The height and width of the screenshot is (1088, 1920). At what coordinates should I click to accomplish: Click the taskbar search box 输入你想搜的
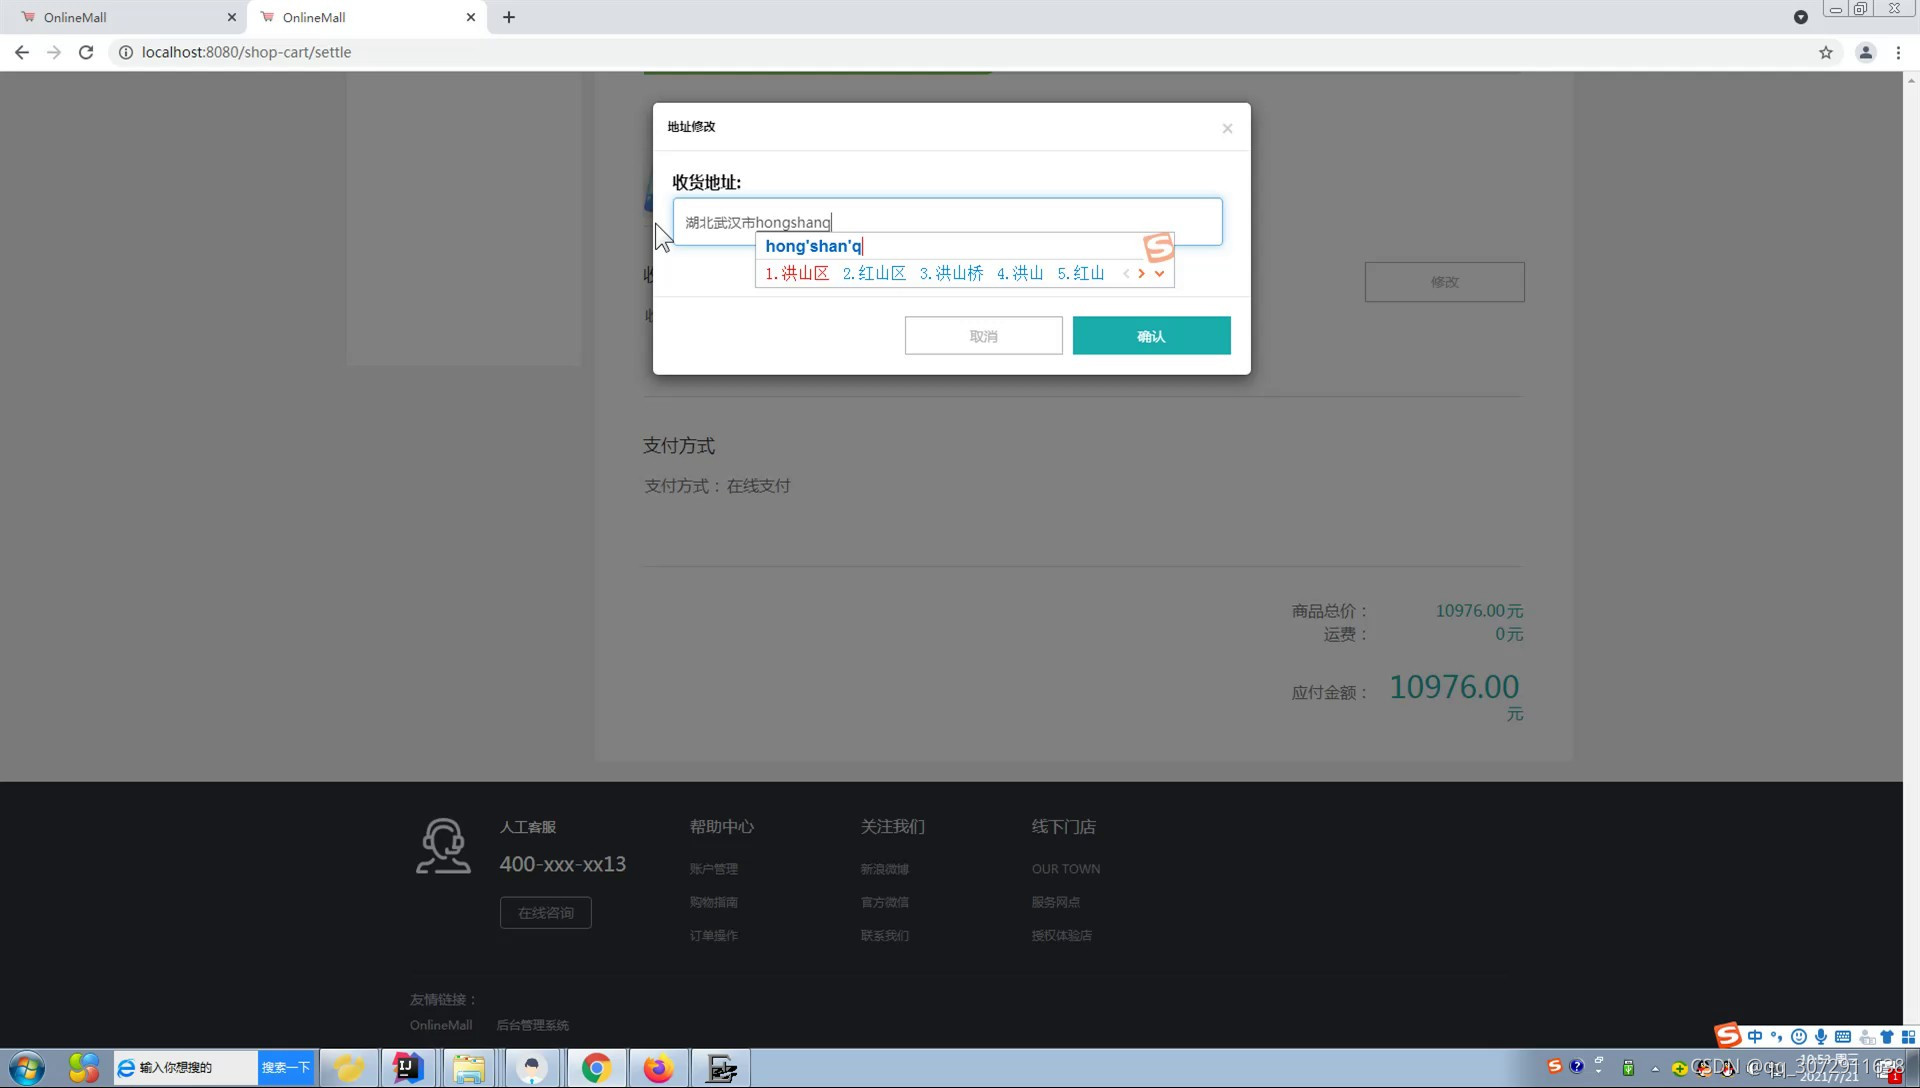coord(186,1068)
